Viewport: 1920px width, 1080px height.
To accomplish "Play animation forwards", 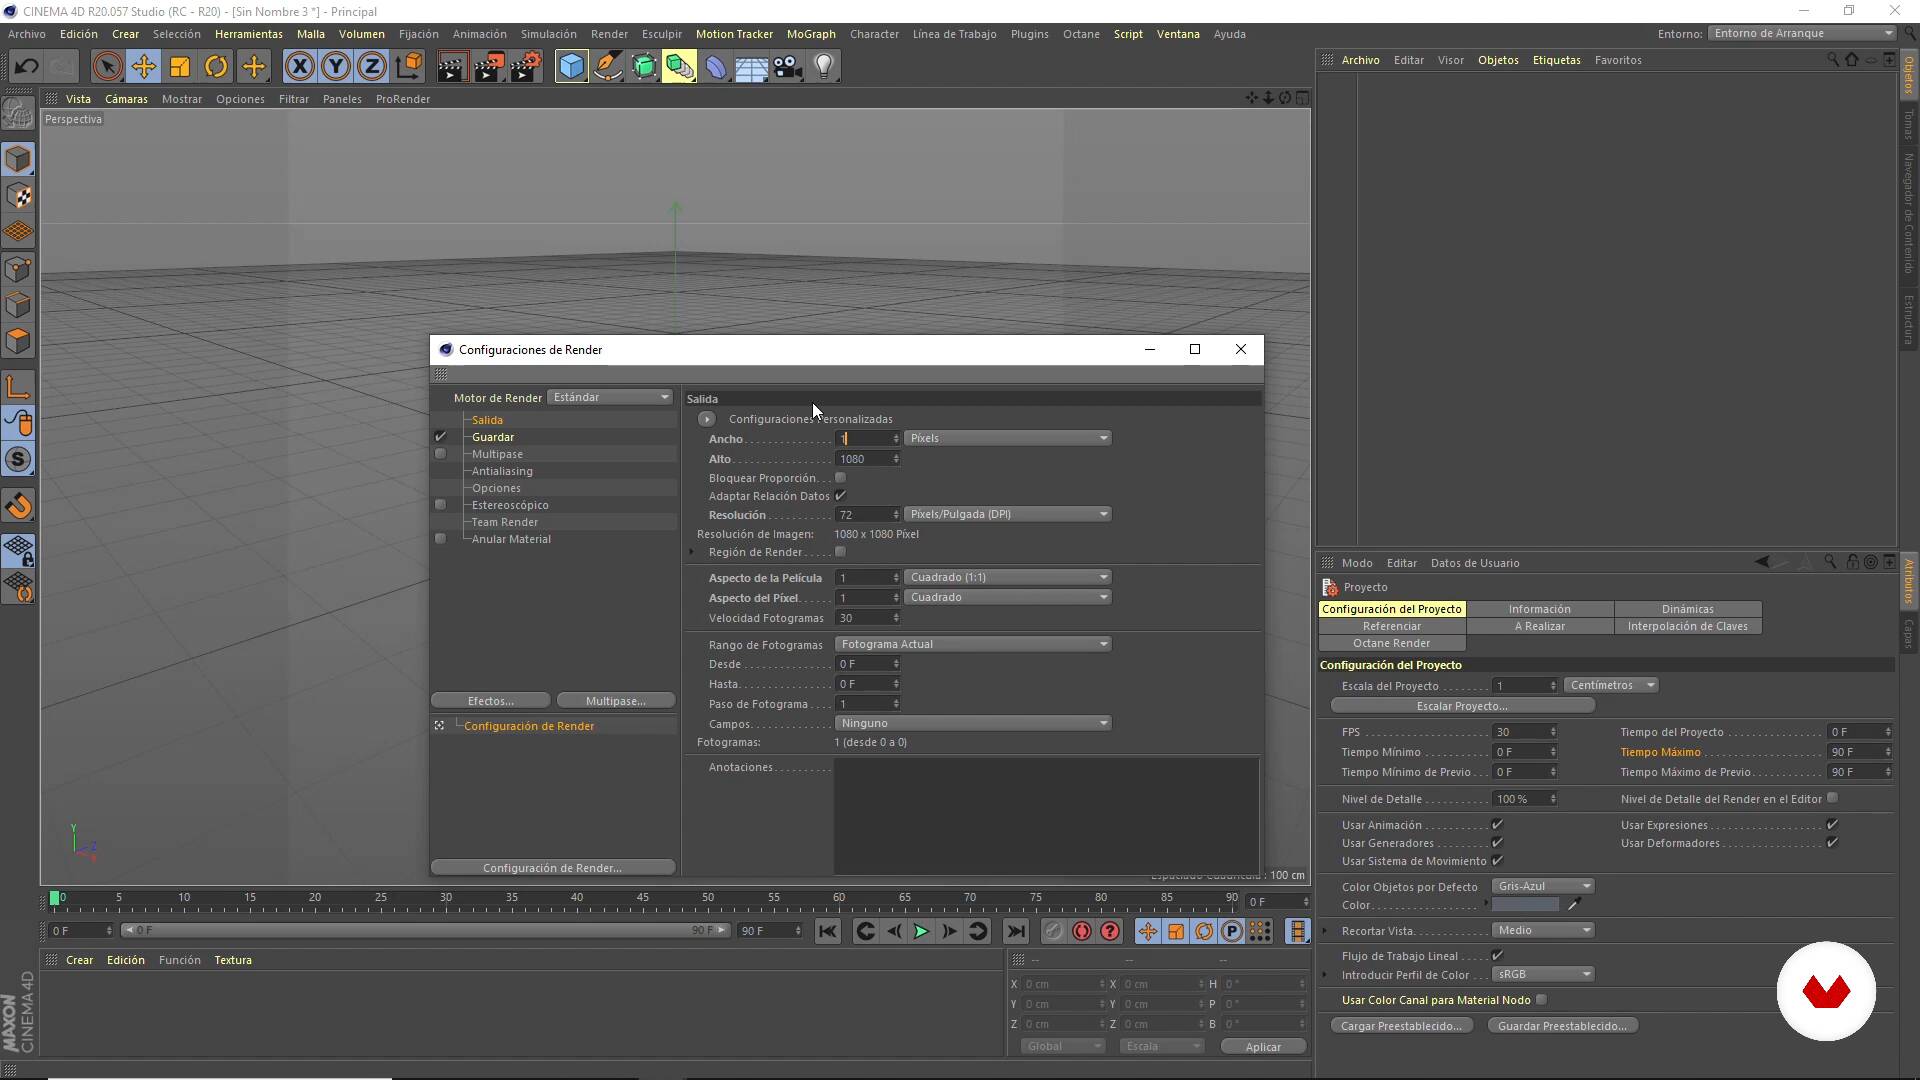I will (921, 931).
